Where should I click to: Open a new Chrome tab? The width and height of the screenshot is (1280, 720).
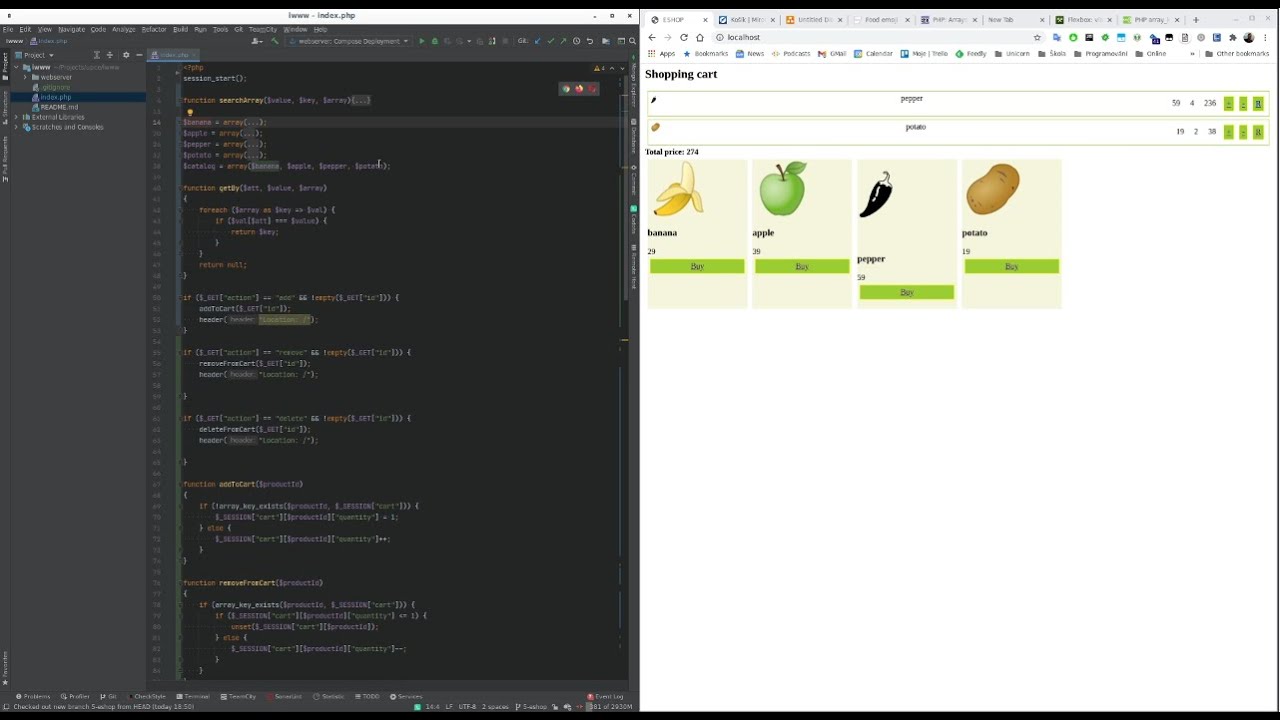(x=1195, y=20)
